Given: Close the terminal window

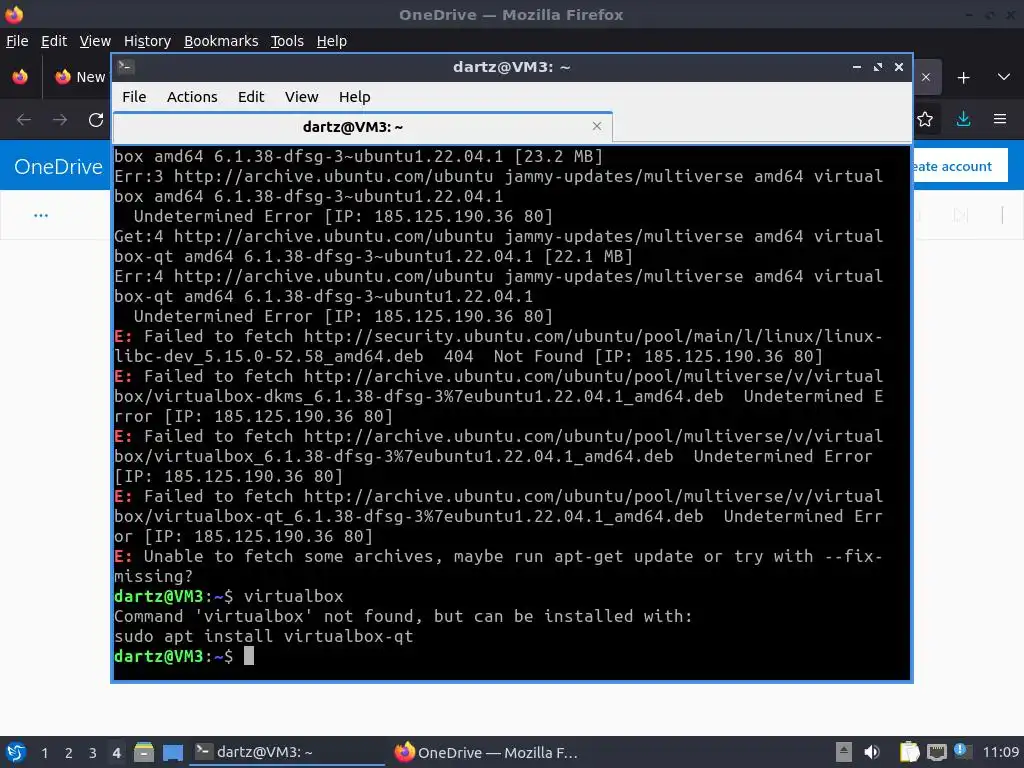Looking at the screenshot, I should [899, 67].
